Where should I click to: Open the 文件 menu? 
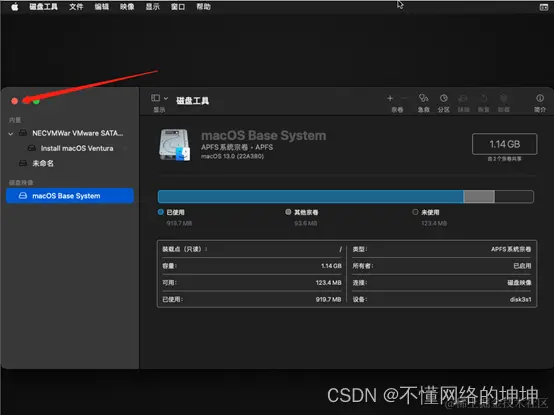pos(76,7)
